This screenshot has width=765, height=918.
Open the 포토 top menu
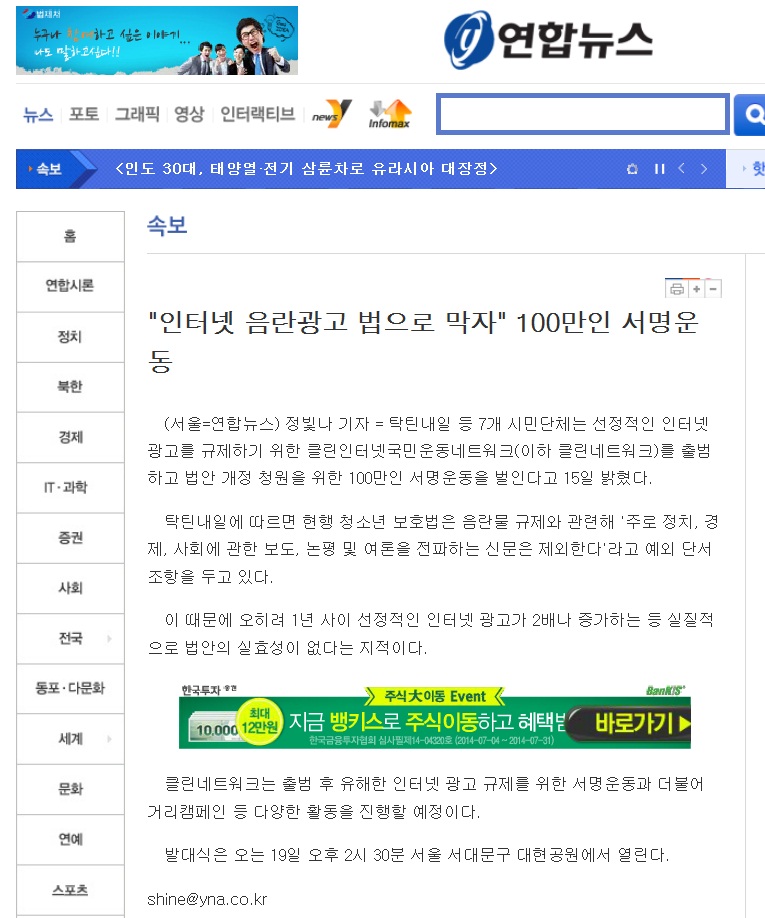coord(84,114)
